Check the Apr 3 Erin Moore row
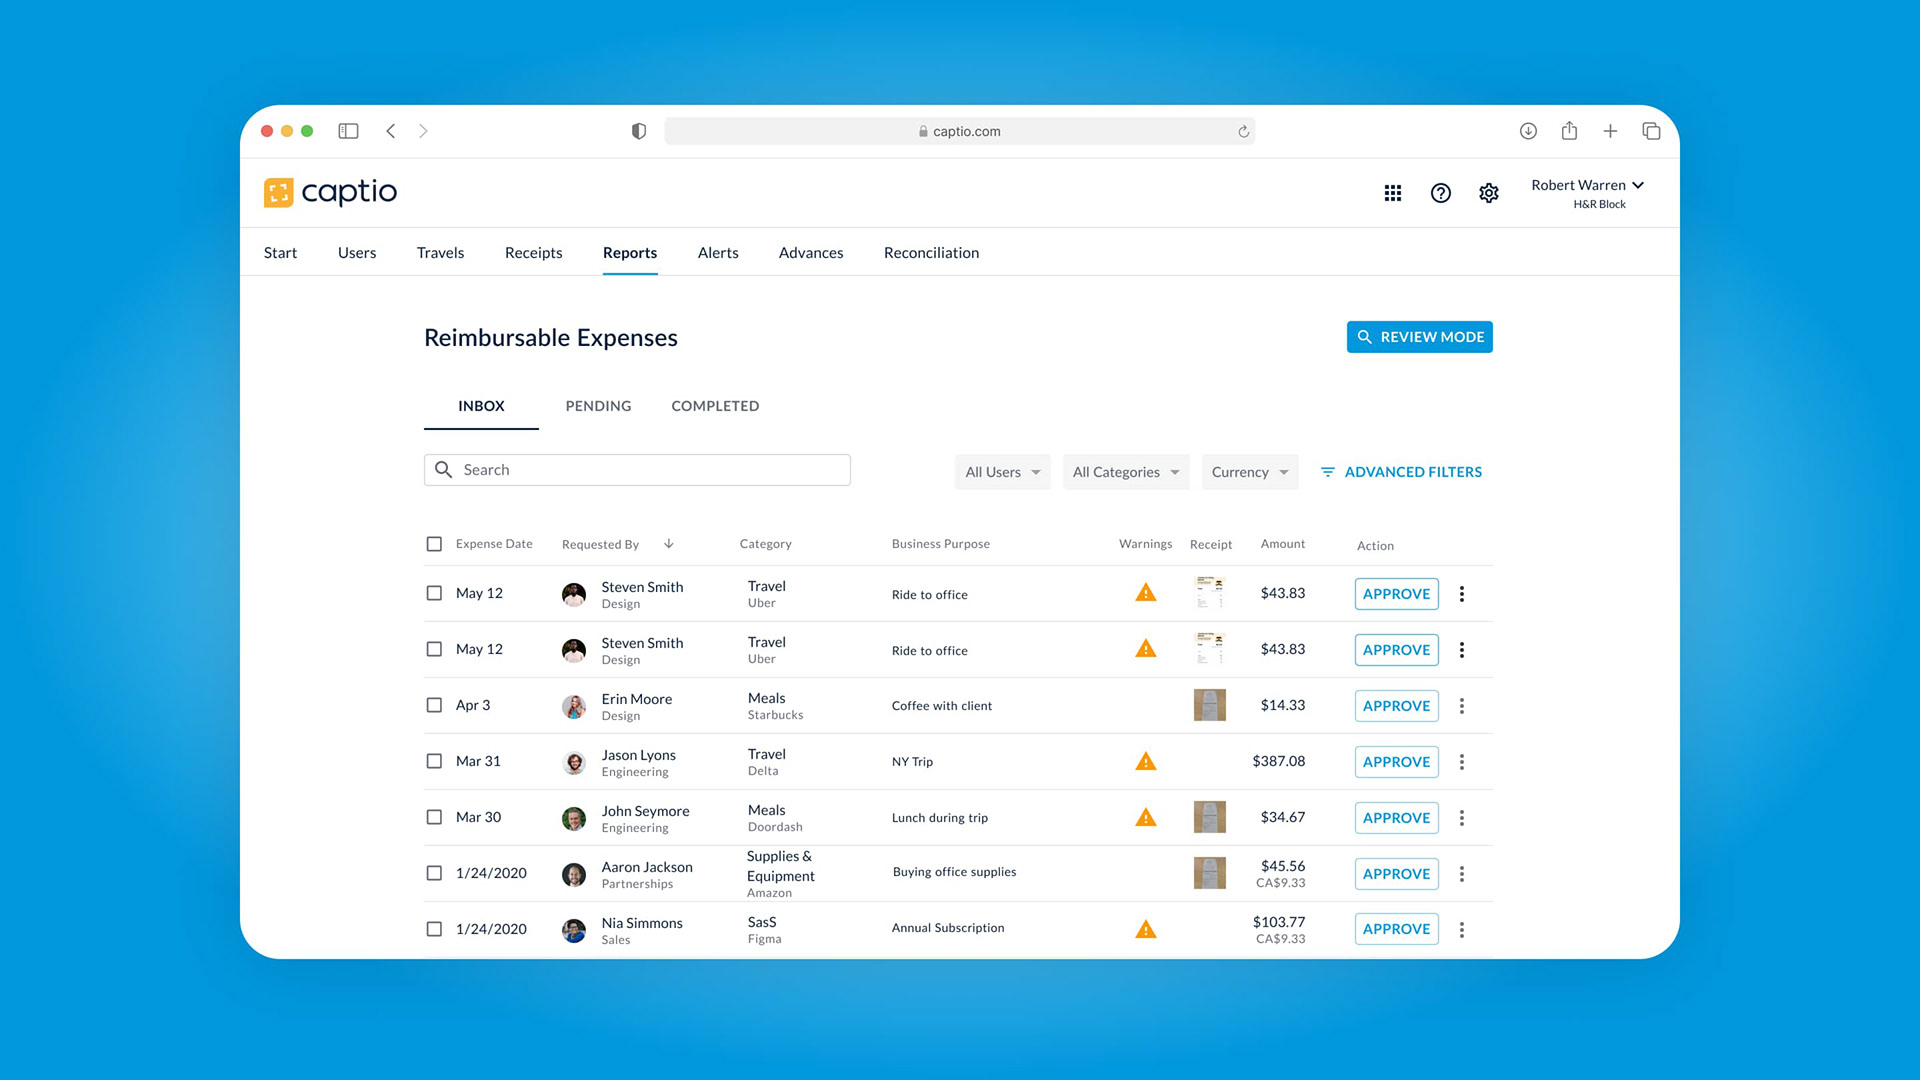Viewport: 1920px width, 1080px height. 434,705
